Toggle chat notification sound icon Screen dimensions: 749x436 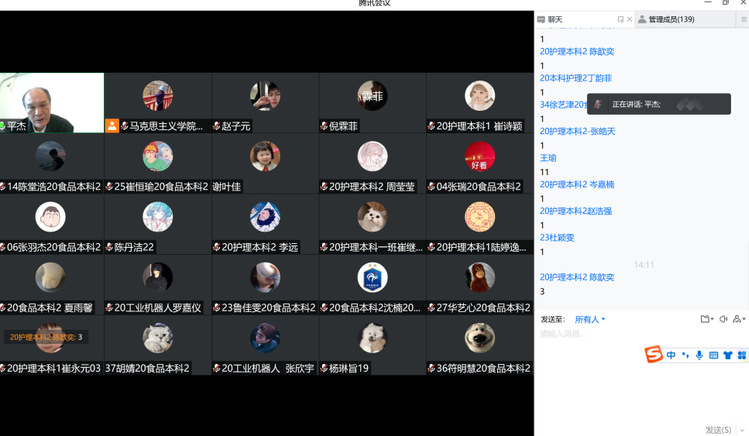pyautogui.click(x=723, y=320)
